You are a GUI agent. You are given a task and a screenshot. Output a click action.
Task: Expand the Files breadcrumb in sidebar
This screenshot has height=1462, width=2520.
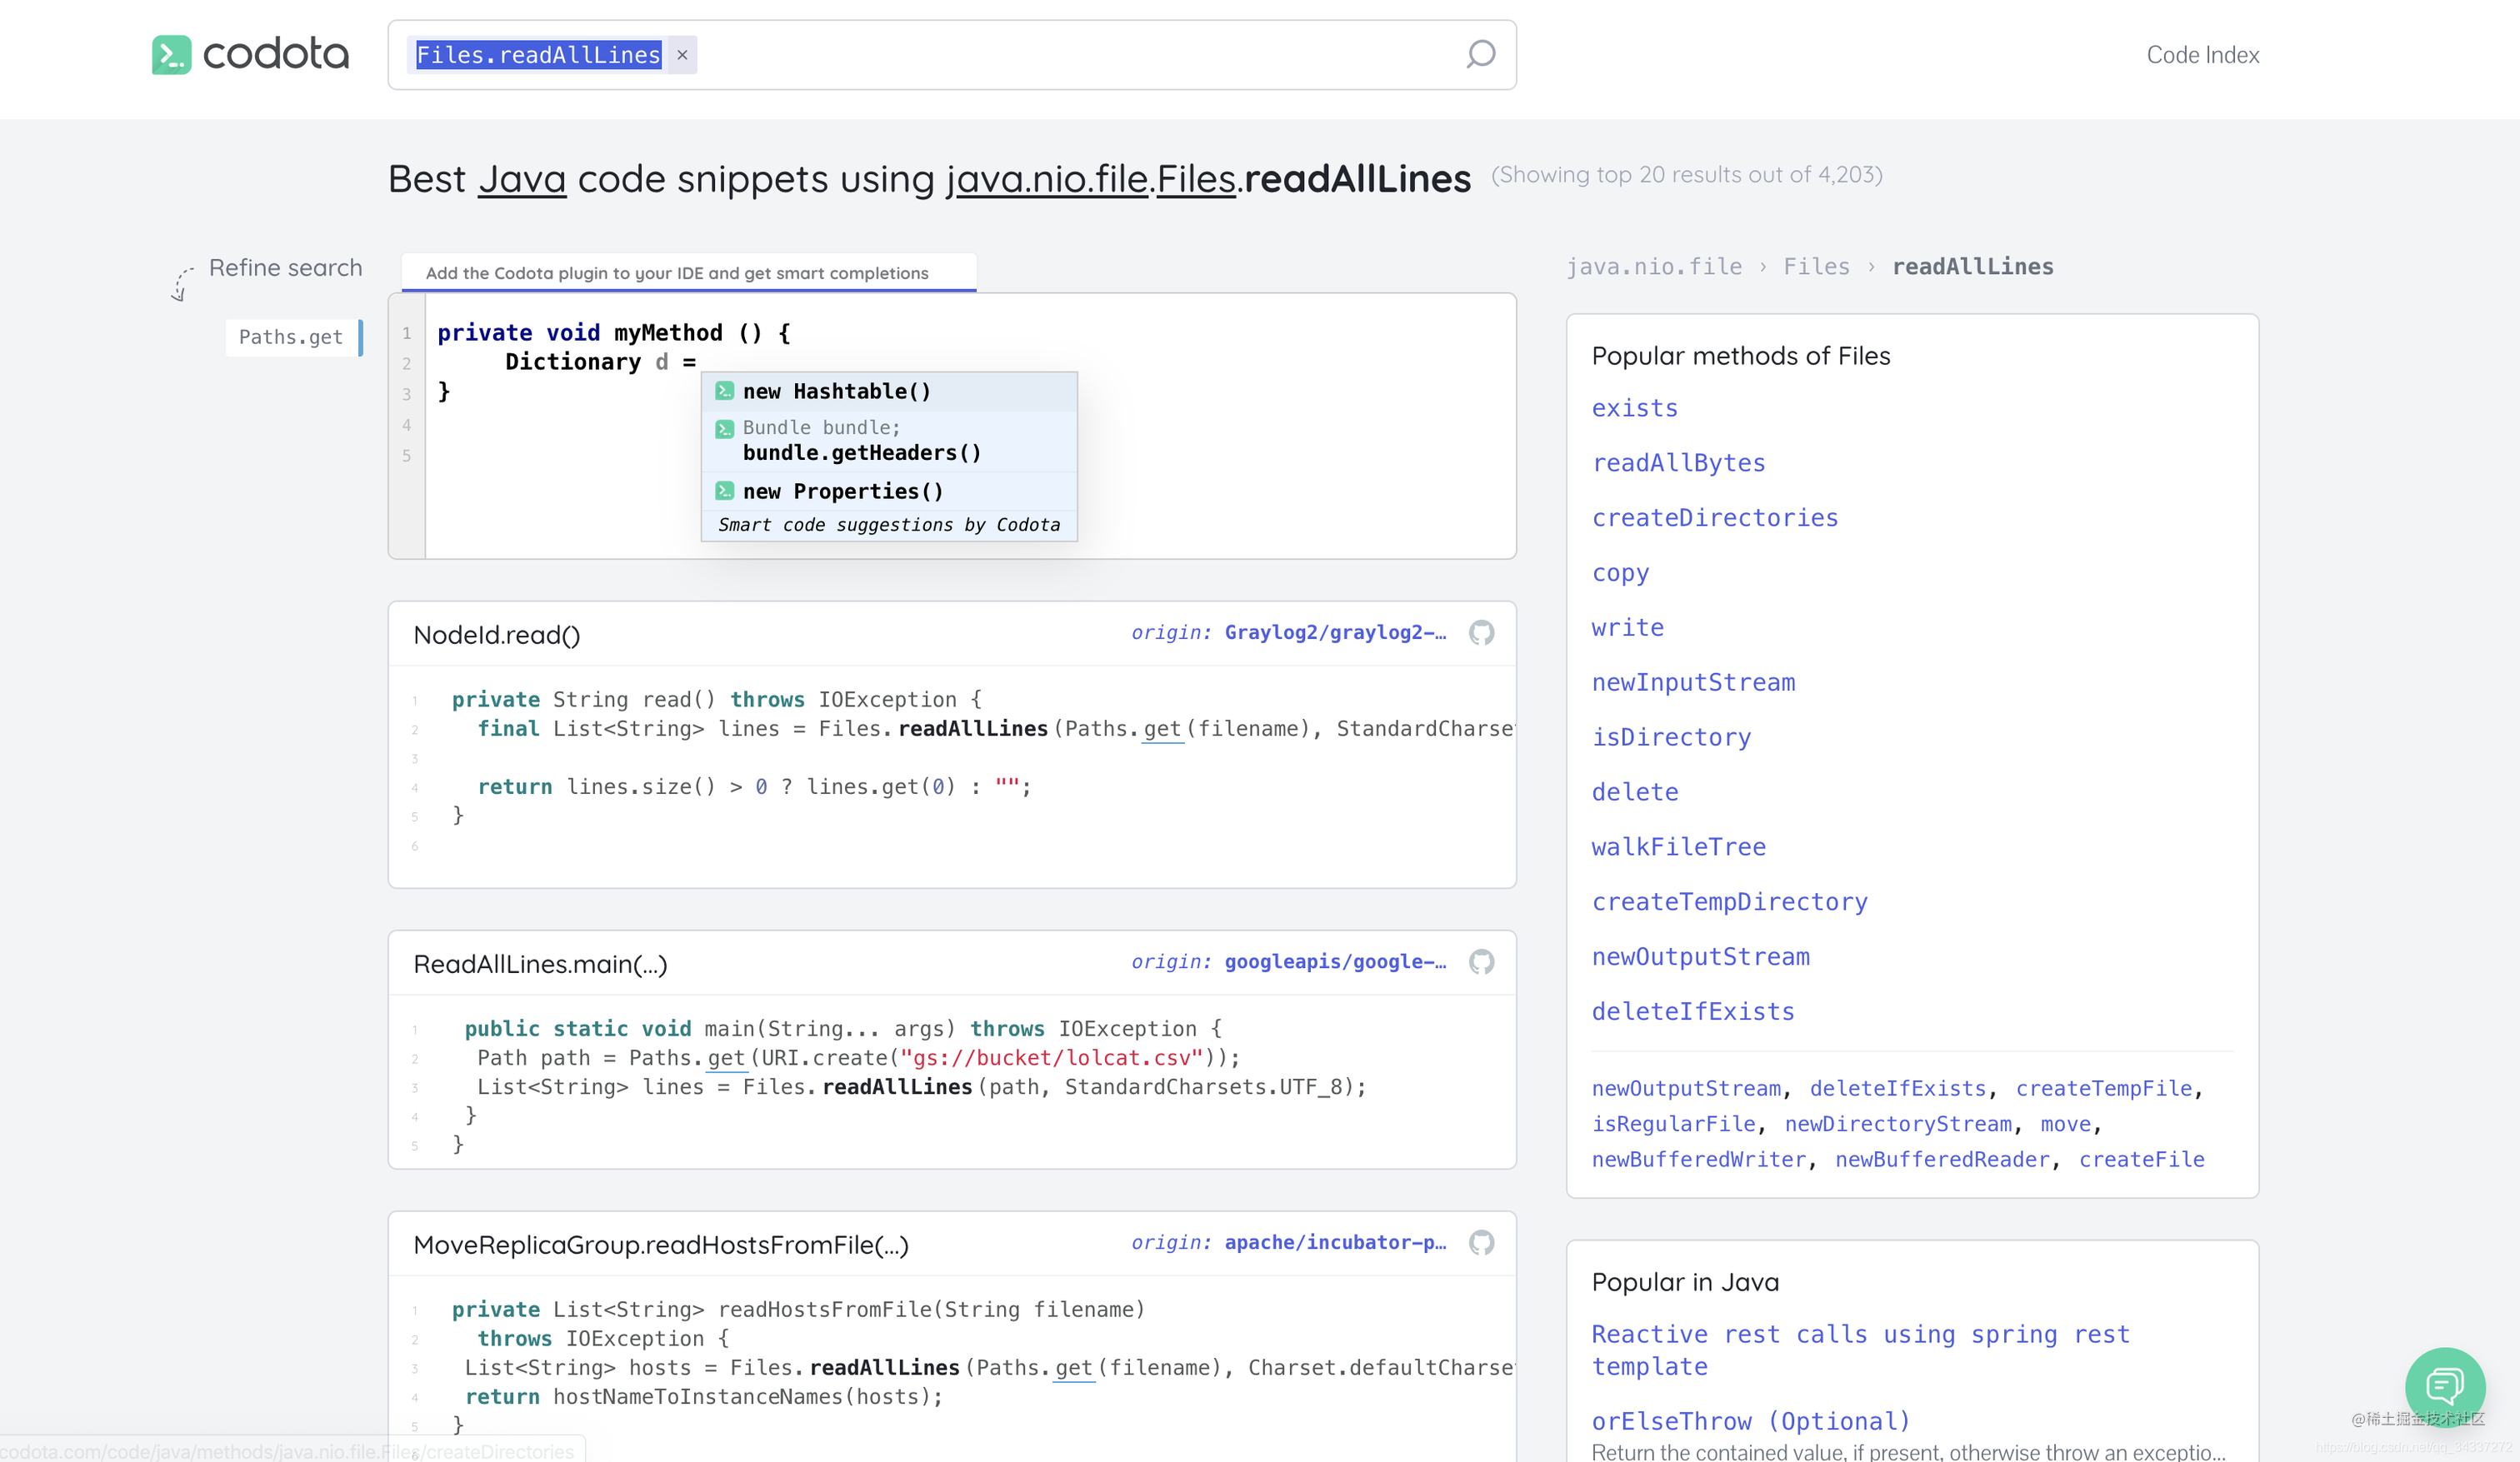pos(1815,267)
